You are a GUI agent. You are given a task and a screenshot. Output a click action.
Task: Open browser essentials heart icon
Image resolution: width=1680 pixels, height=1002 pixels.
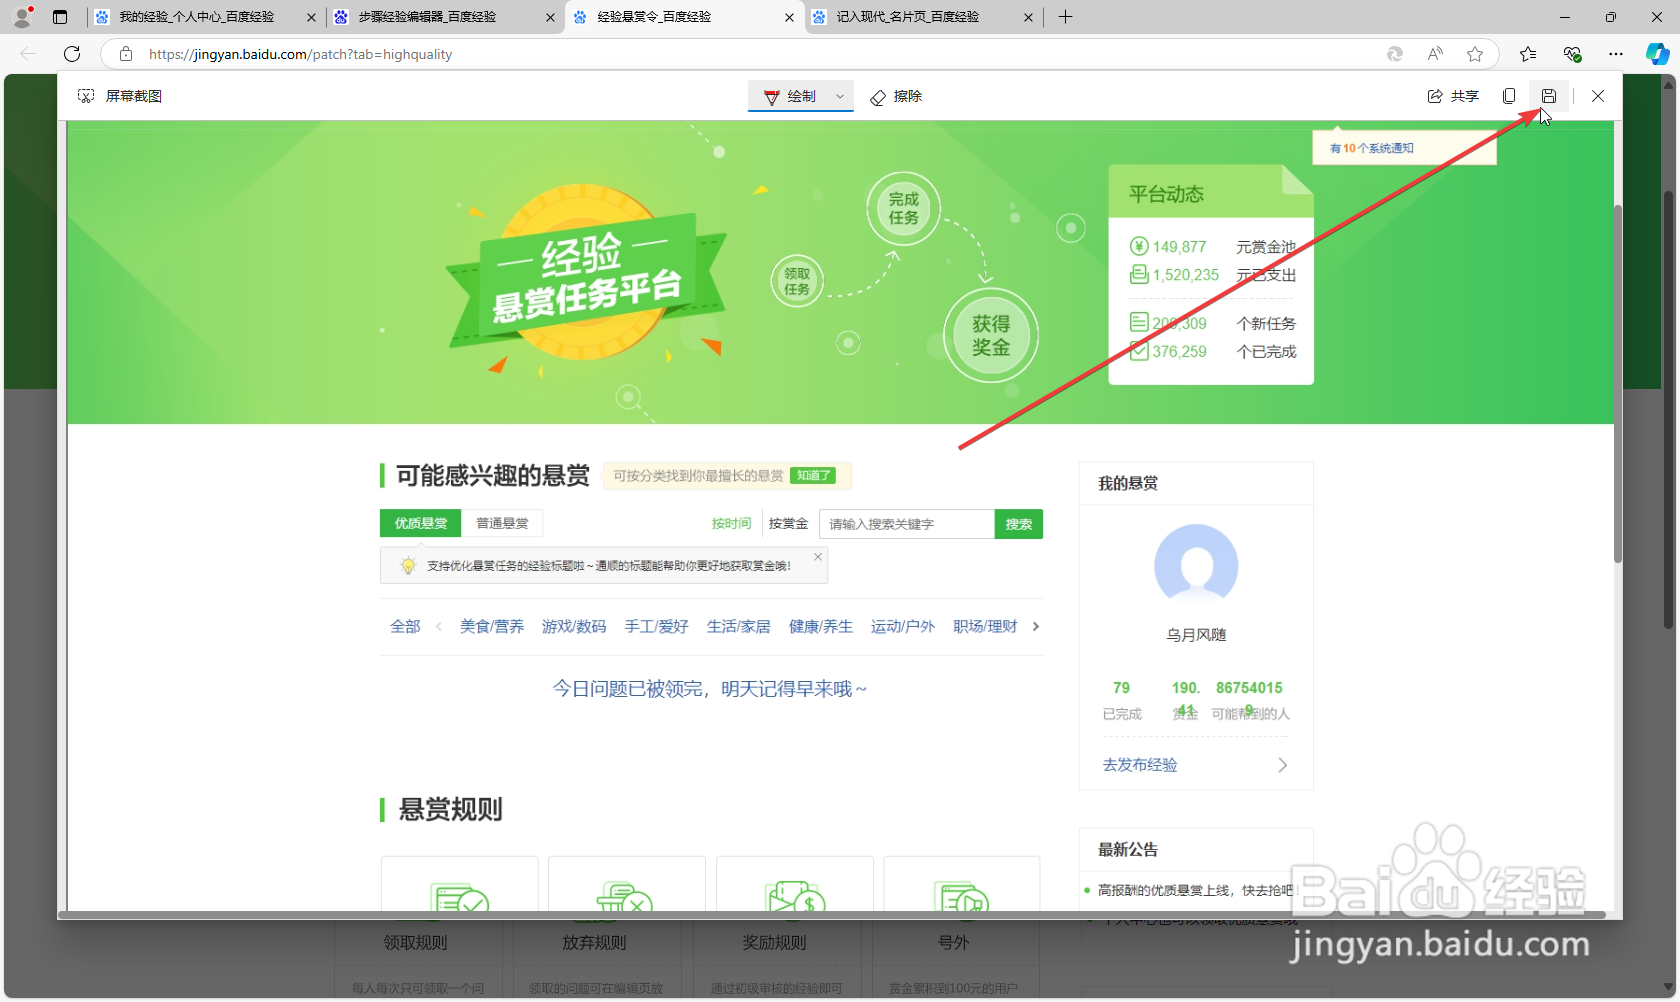[1572, 54]
